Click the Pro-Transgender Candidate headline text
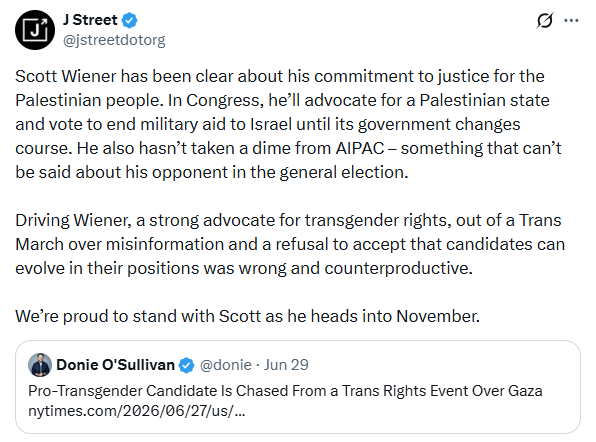Screen dimensions: 596x442 (285, 391)
